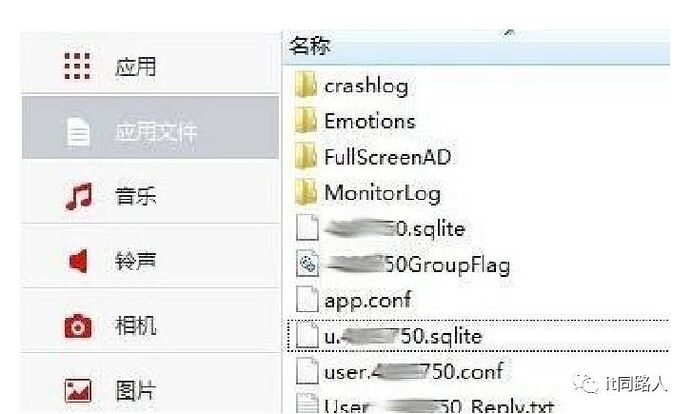Image resolution: width=690 pixels, height=414 pixels.
Task: Select the crashlog folder icon
Action: [306, 84]
